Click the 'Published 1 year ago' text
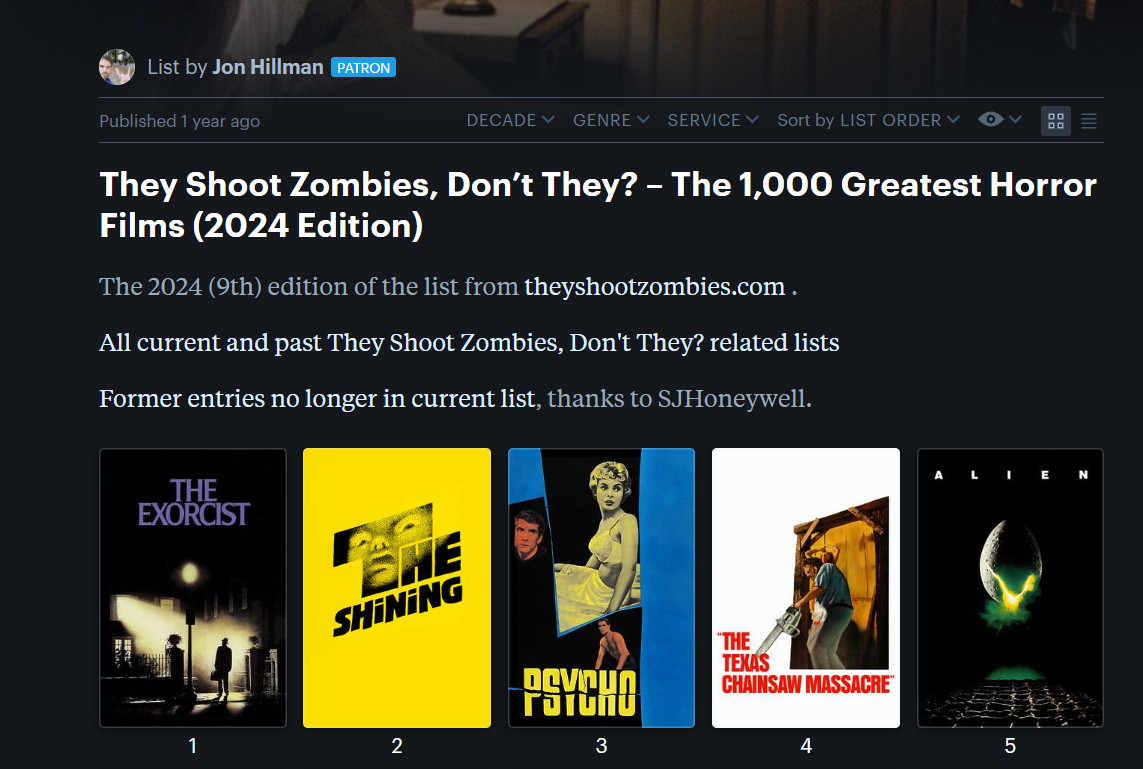This screenshot has height=769, width=1143. click(179, 121)
